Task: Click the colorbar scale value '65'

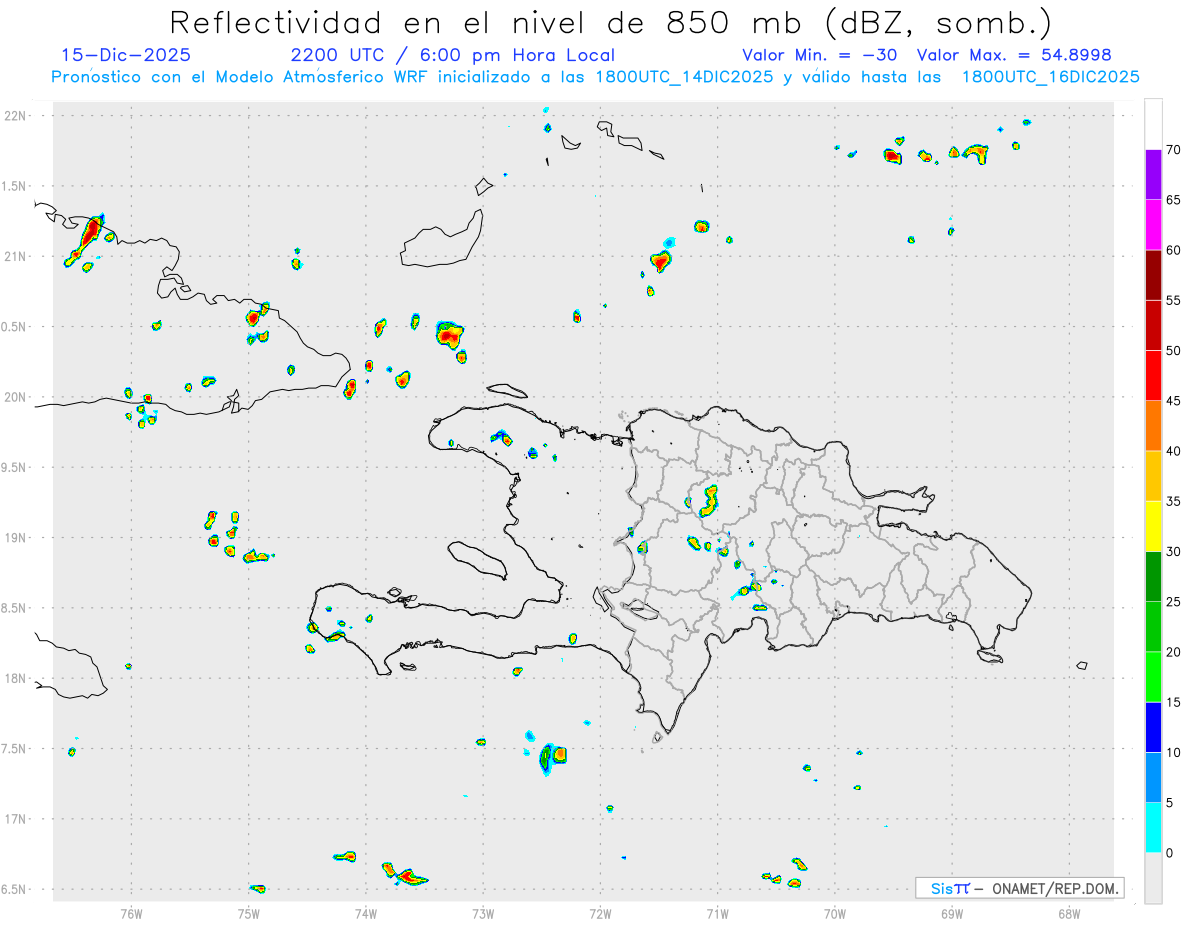Action: [1174, 200]
